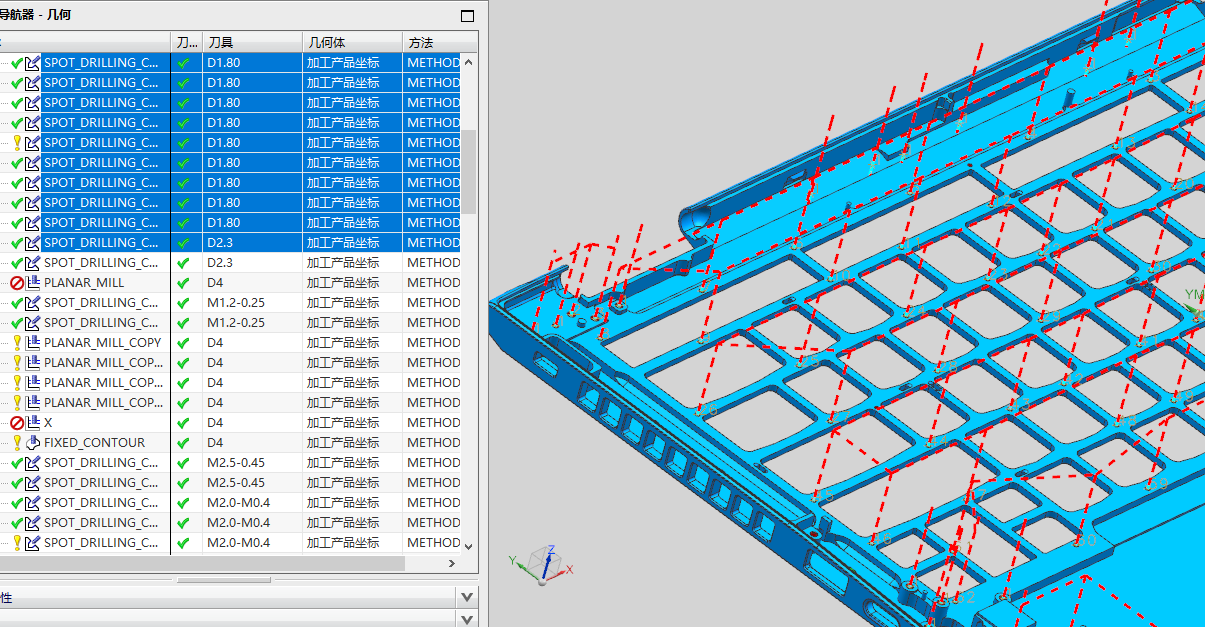The width and height of the screenshot is (1205, 627).
Task: Click the operation list scroll-down arrow
Action: tap(469, 546)
